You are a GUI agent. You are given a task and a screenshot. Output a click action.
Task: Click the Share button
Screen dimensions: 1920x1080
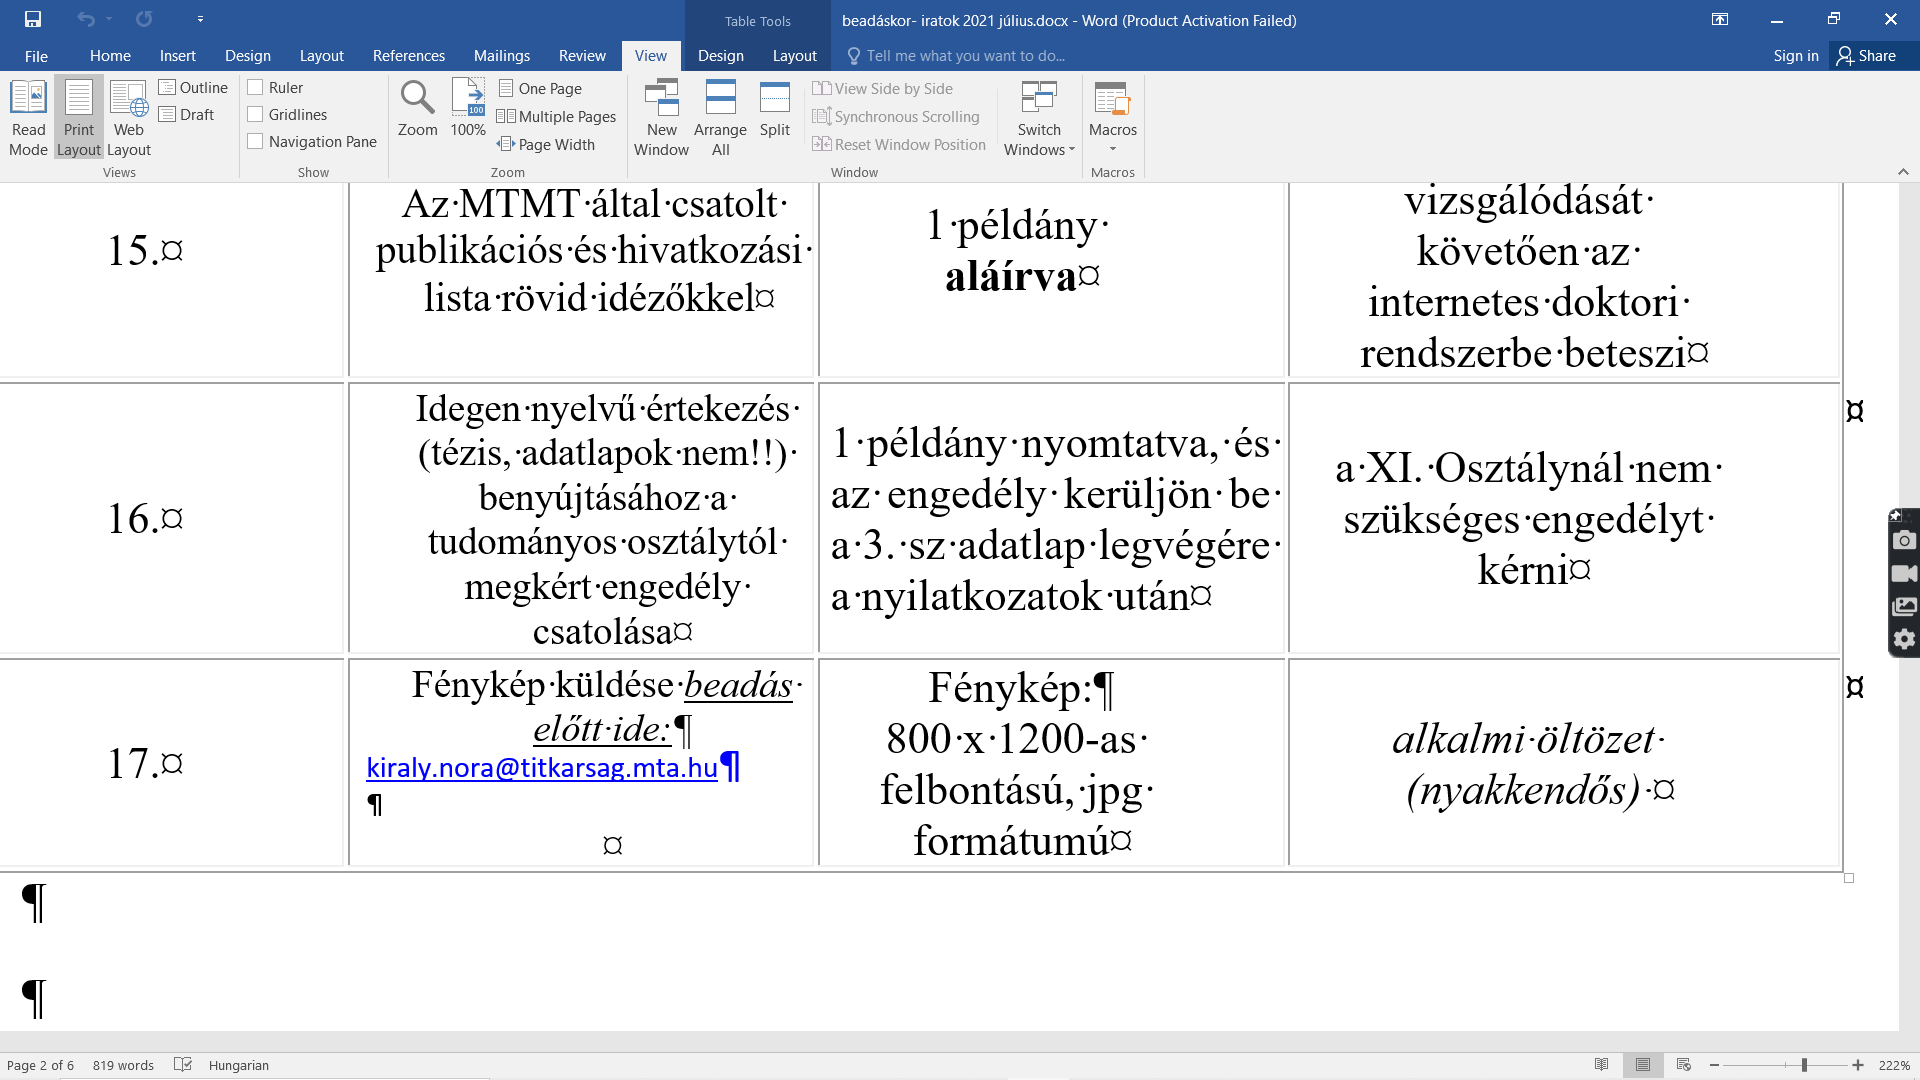[1866, 56]
